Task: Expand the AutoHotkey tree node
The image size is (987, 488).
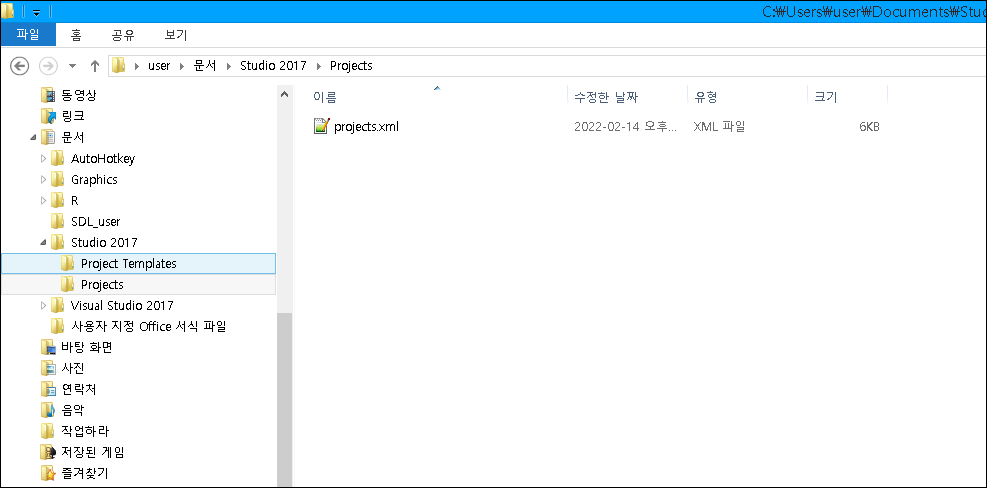Action: point(43,159)
